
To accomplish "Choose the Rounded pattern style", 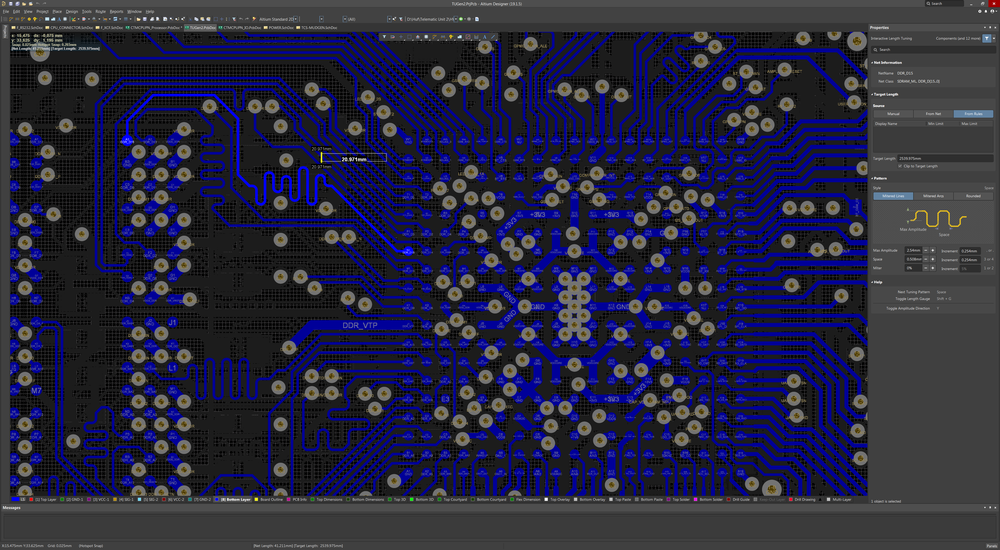I will tap(973, 196).
